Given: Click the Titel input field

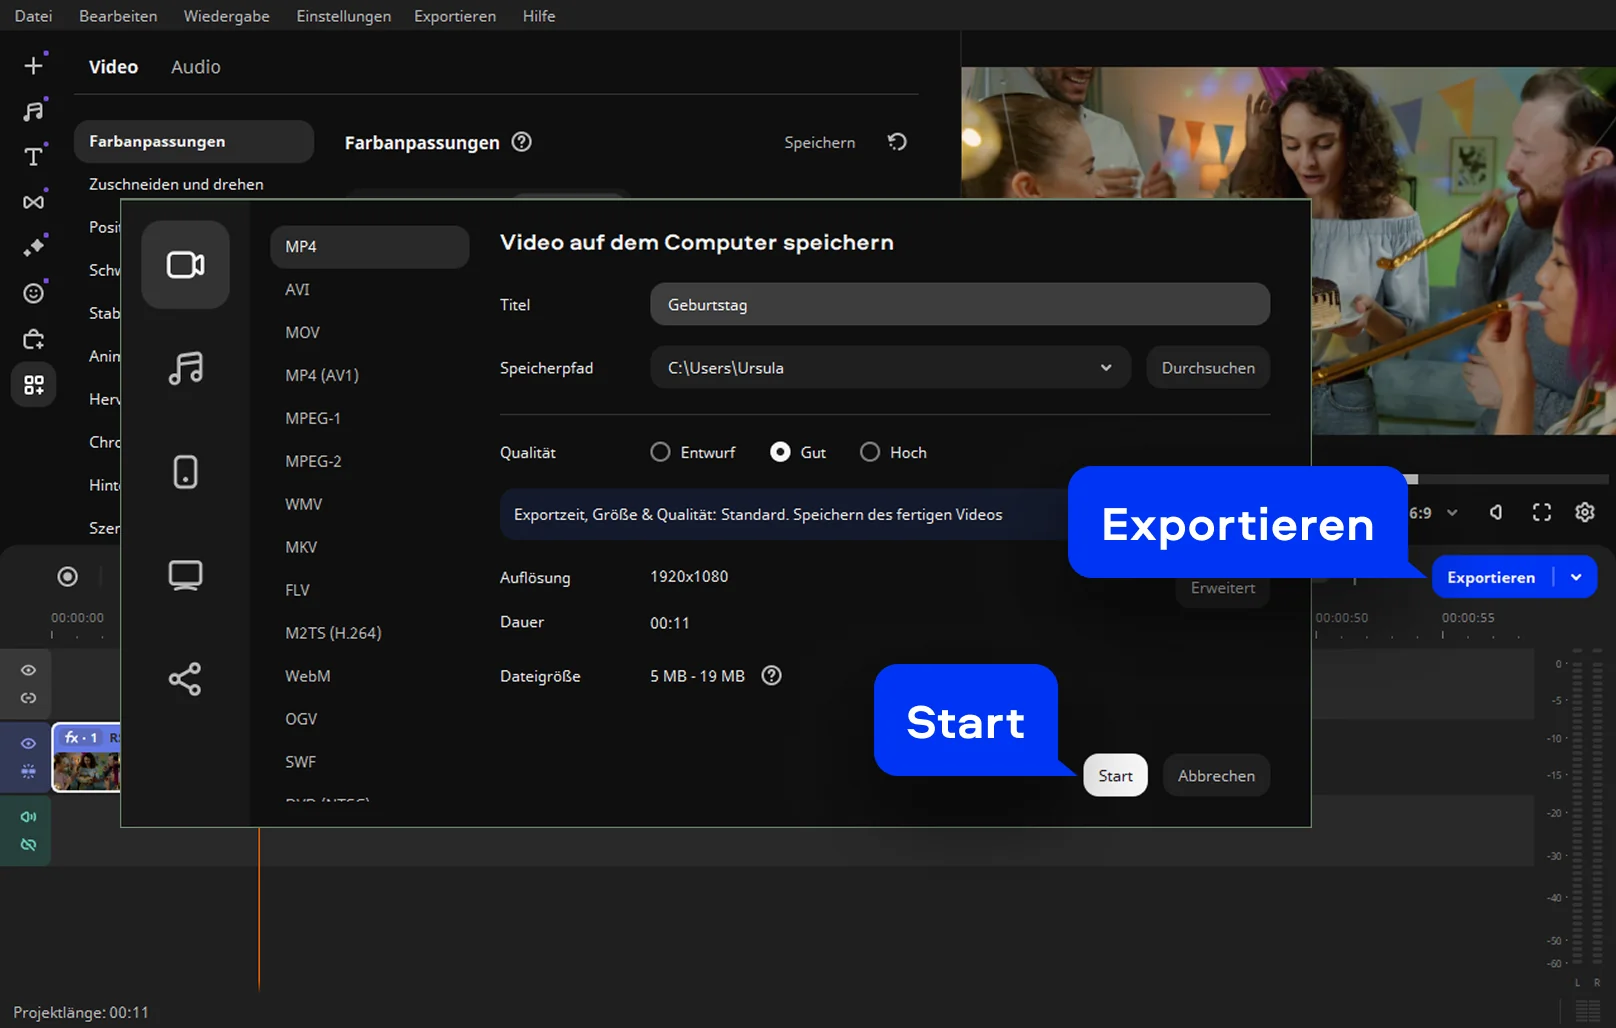Looking at the screenshot, I should (x=959, y=305).
